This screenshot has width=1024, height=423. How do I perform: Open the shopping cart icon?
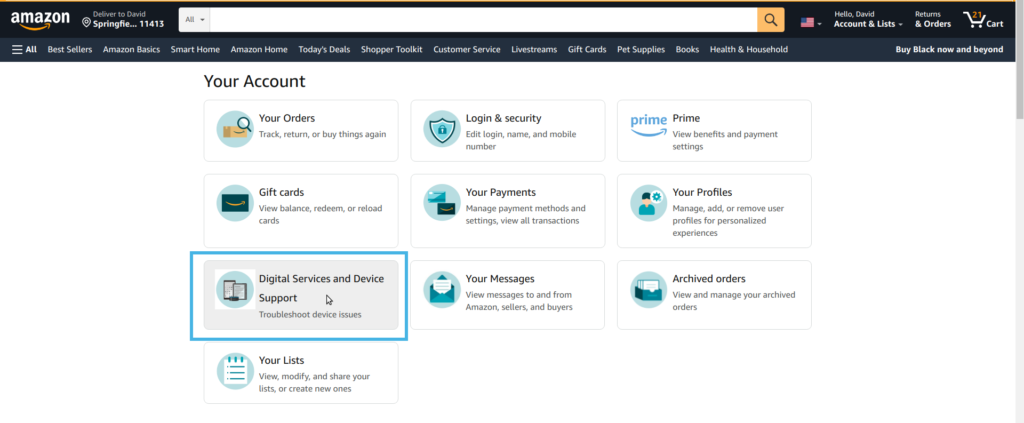point(983,20)
